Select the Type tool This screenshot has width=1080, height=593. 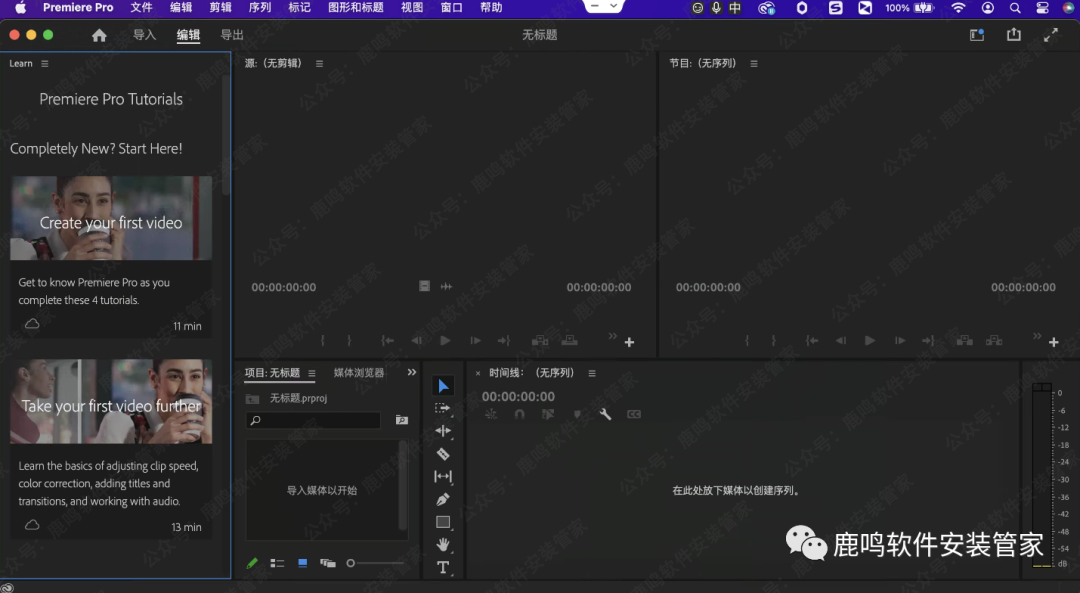click(x=443, y=567)
